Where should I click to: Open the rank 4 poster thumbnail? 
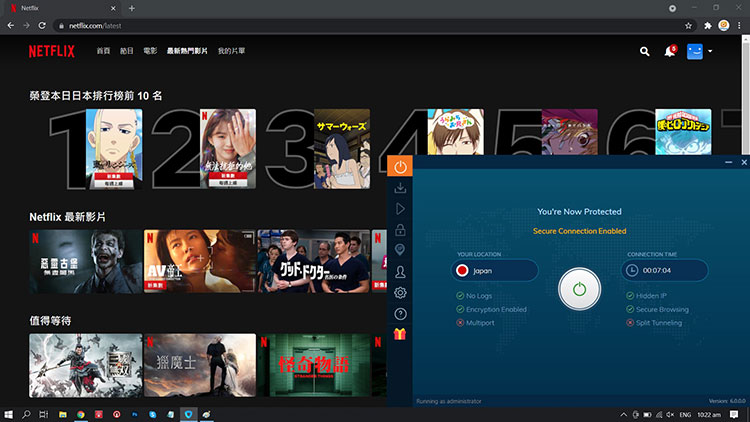[x=455, y=132]
